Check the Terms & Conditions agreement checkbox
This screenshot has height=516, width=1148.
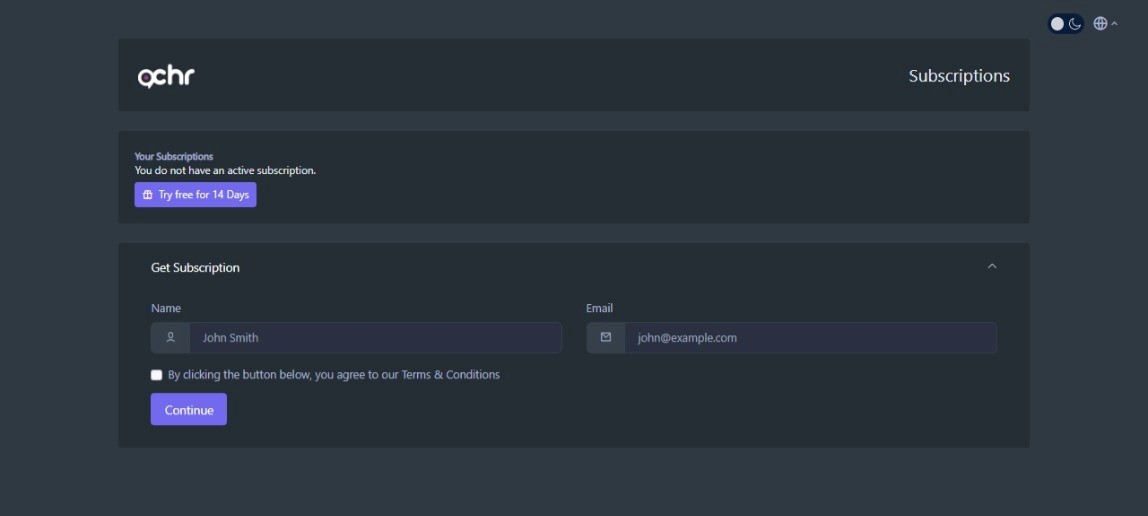click(157, 375)
